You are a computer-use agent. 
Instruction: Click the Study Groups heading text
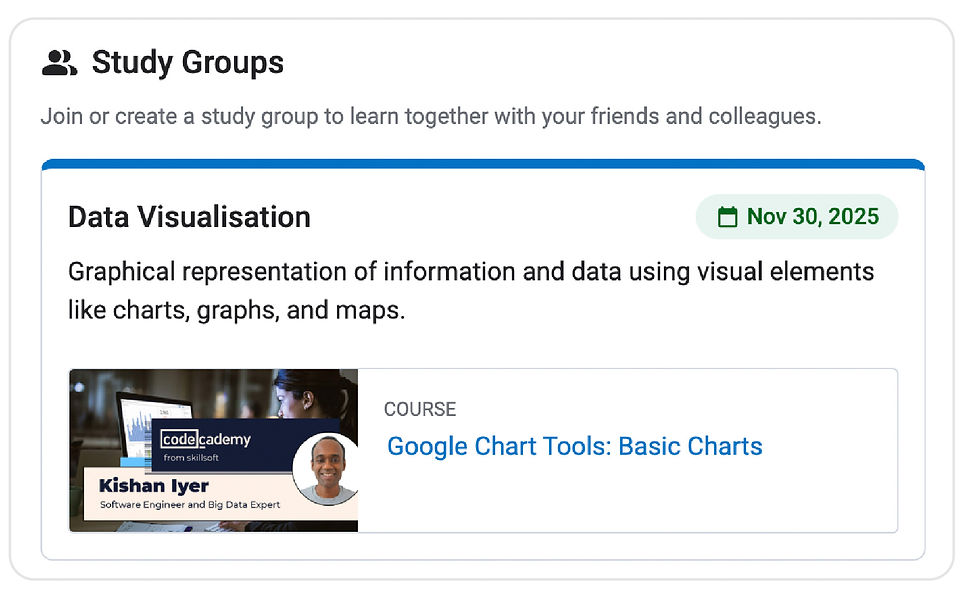pos(187,63)
